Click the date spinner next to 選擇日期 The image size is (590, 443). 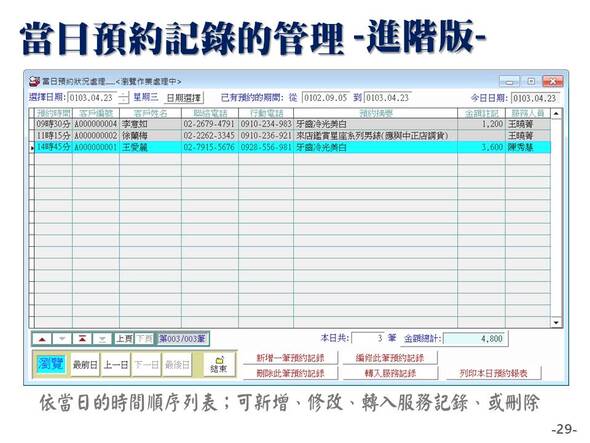click(123, 97)
